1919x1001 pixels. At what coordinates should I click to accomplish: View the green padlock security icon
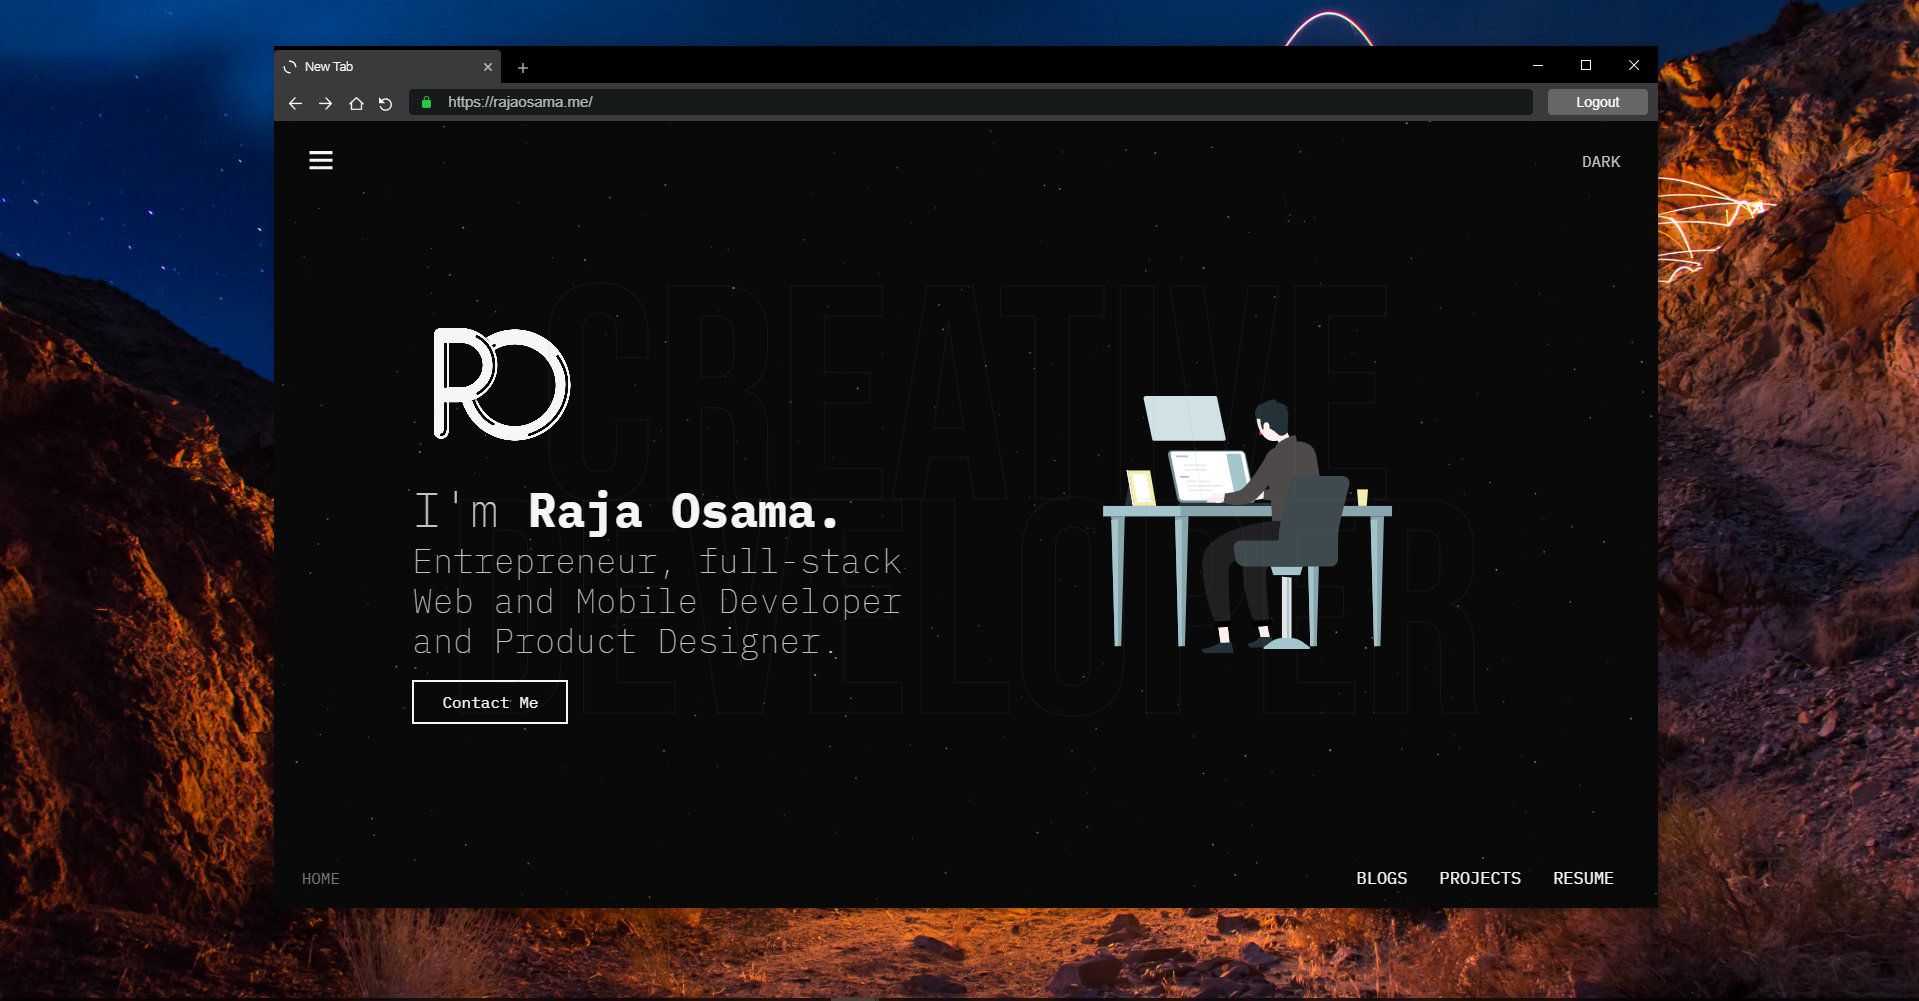[x=427, y=102]
